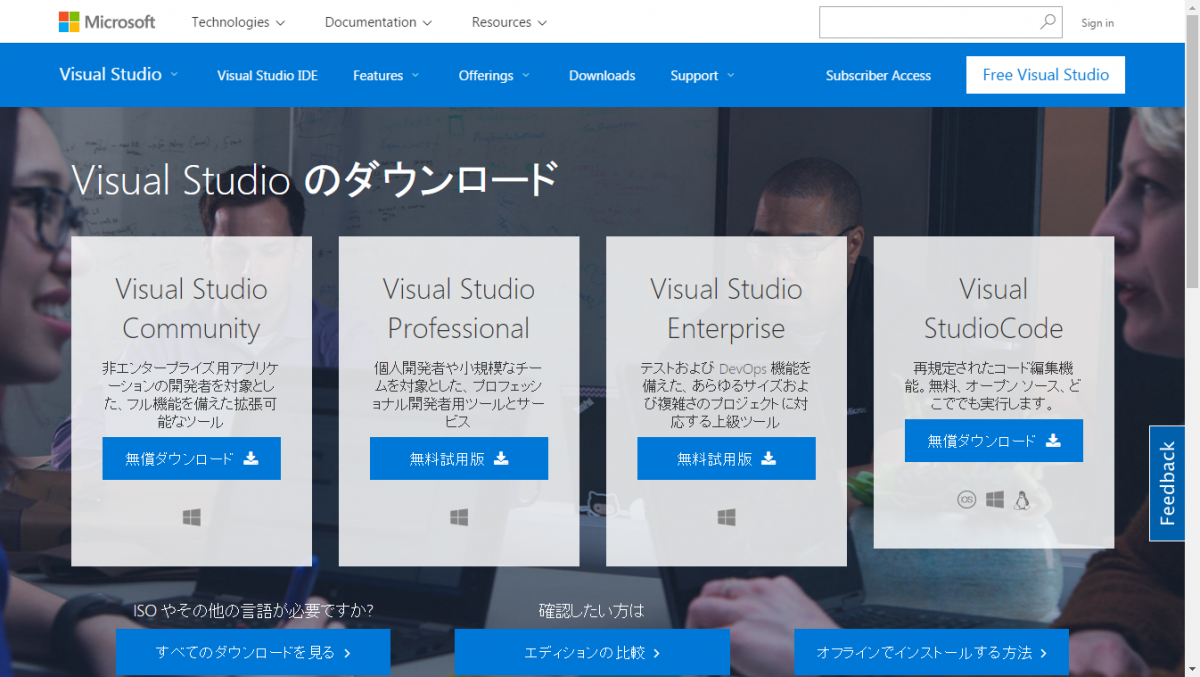This screenshot has height=677, width=1200.
Task: Expand the Technologies dropdown
Action: [x=238, y=22]
